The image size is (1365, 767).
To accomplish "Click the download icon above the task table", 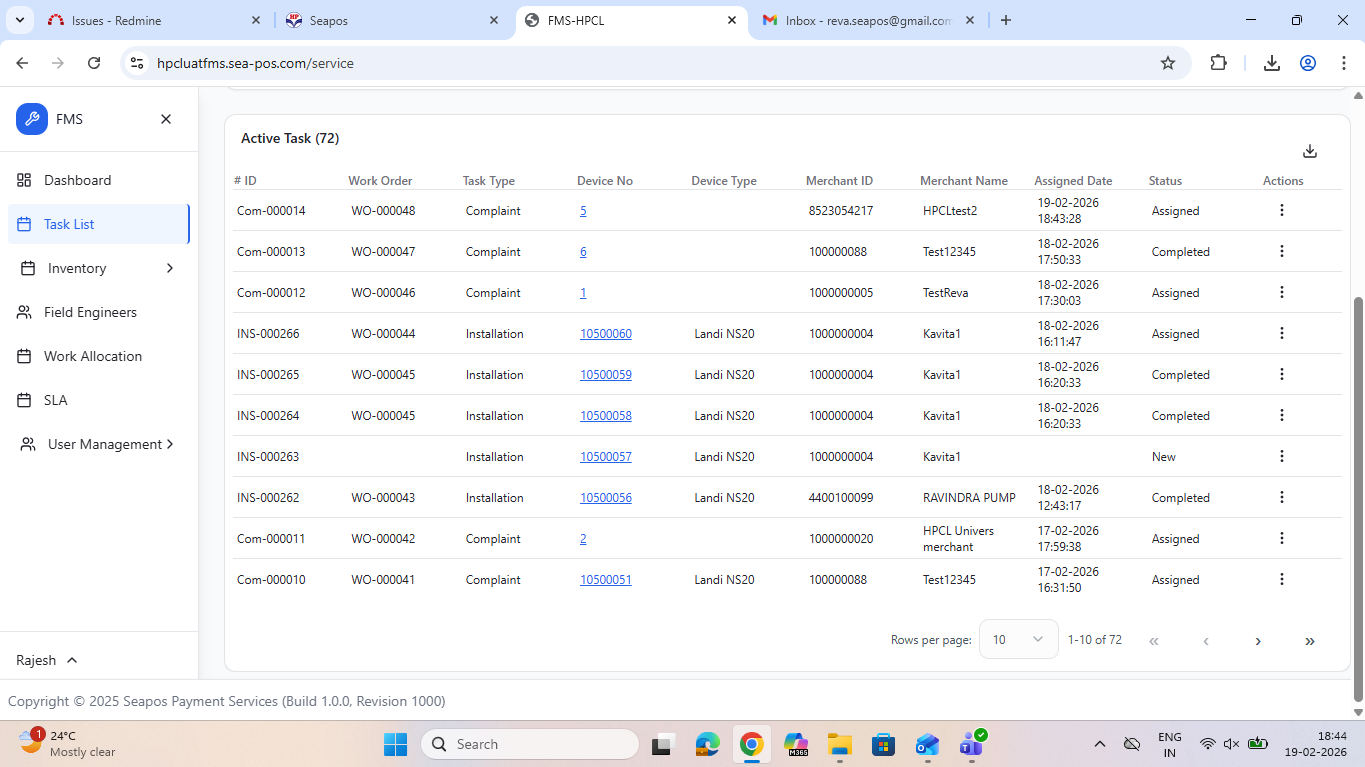I will click(x=1310, y=151).
